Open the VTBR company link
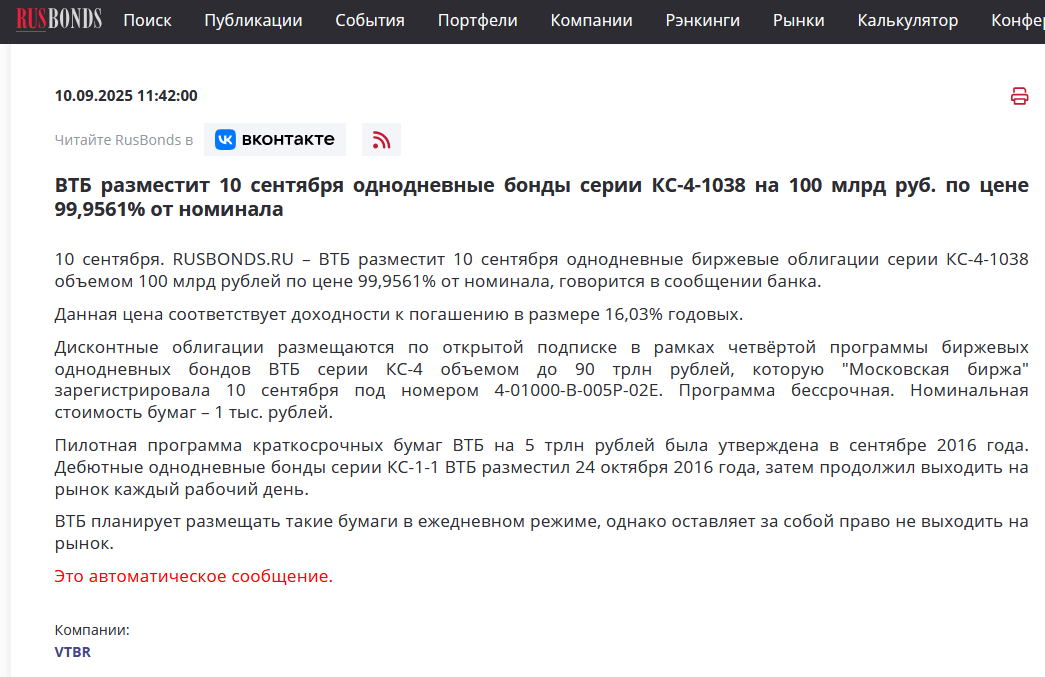1045x677 pixels. 73,652
